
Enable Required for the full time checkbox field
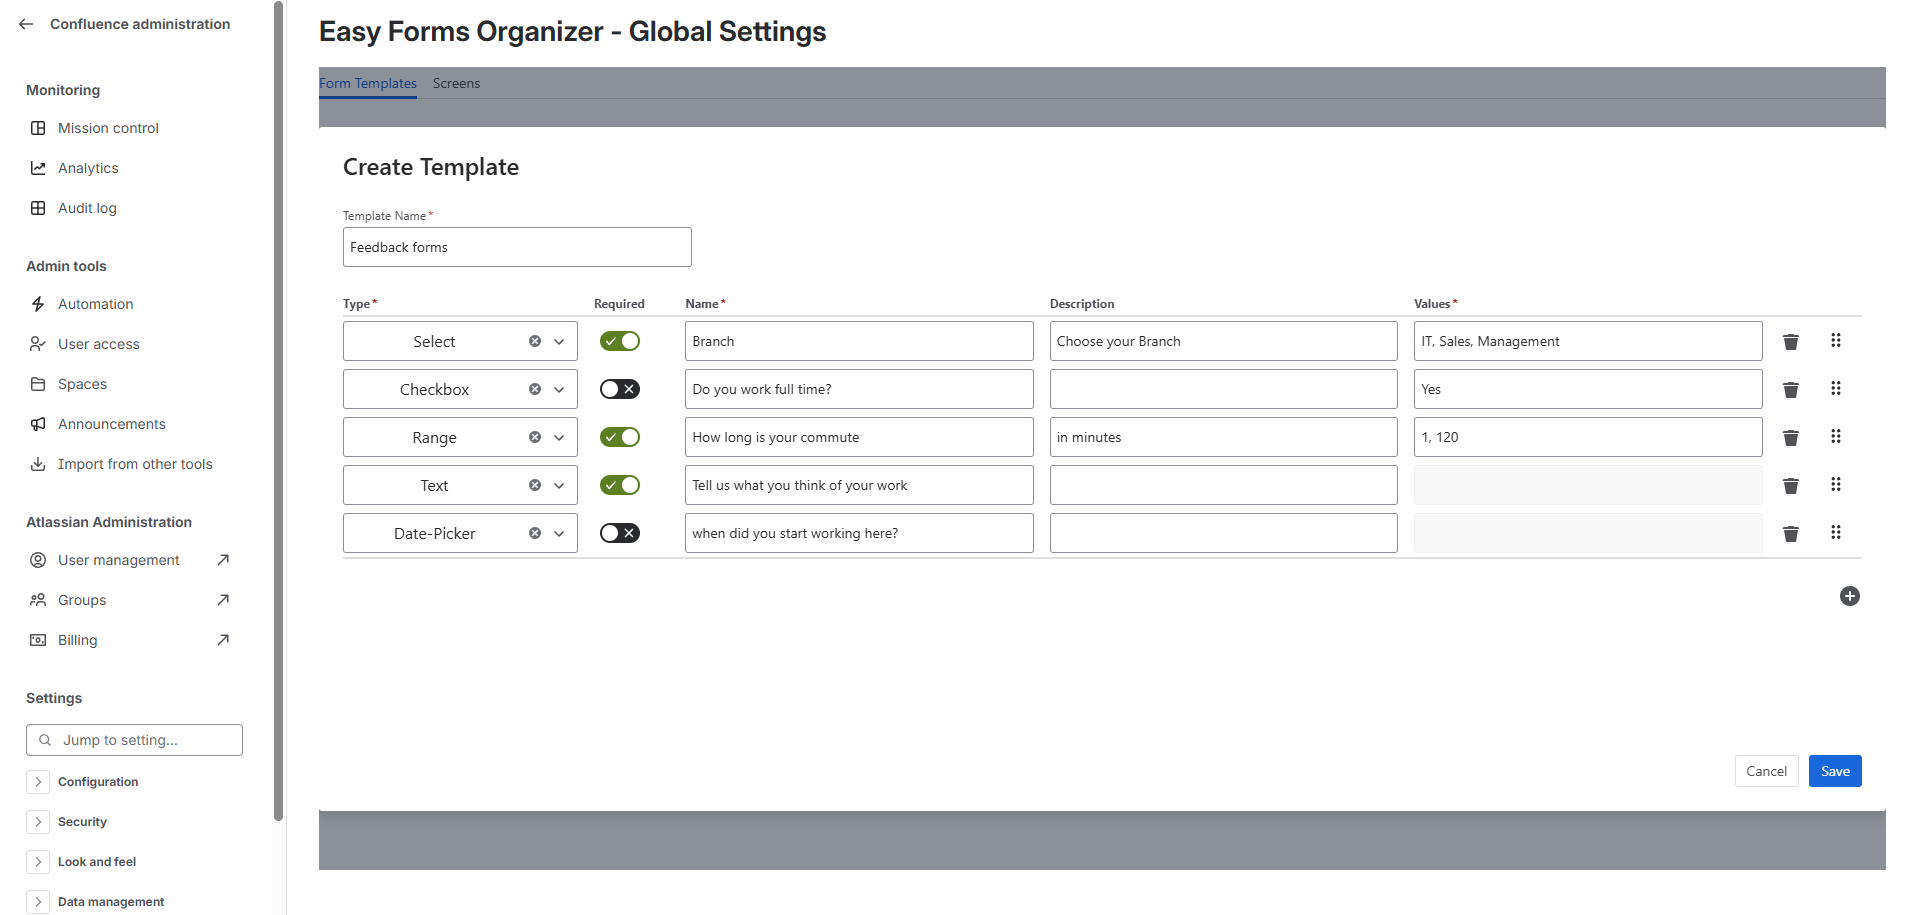click(619, 389)
